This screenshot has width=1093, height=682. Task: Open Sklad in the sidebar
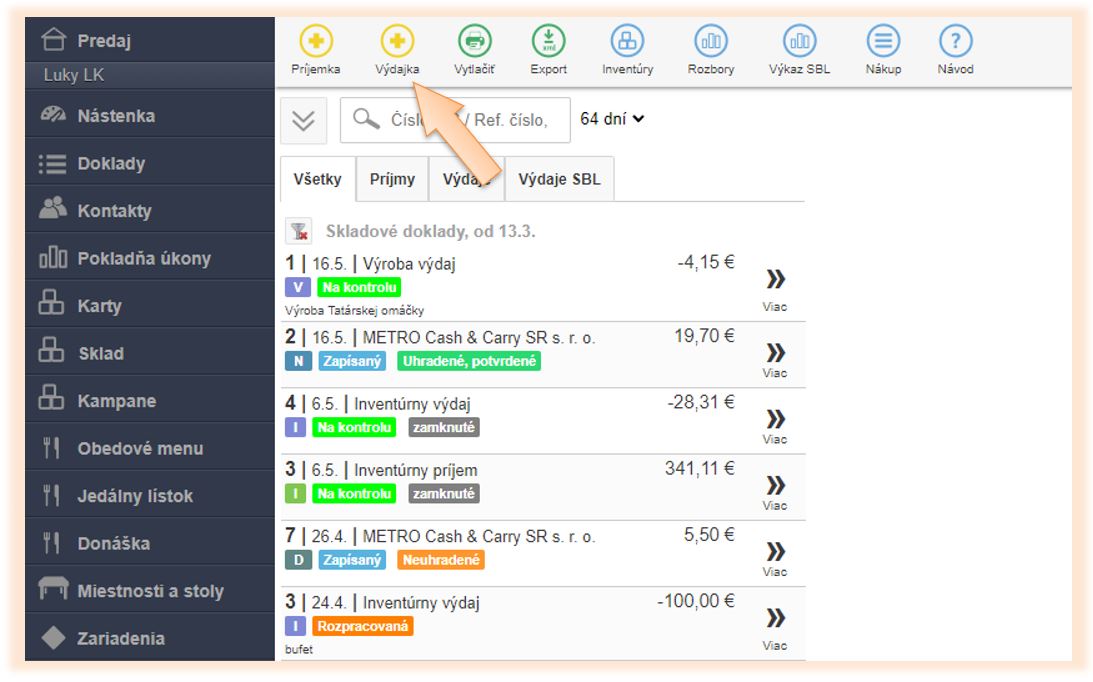pyautogui.click(x=100, y=353)
